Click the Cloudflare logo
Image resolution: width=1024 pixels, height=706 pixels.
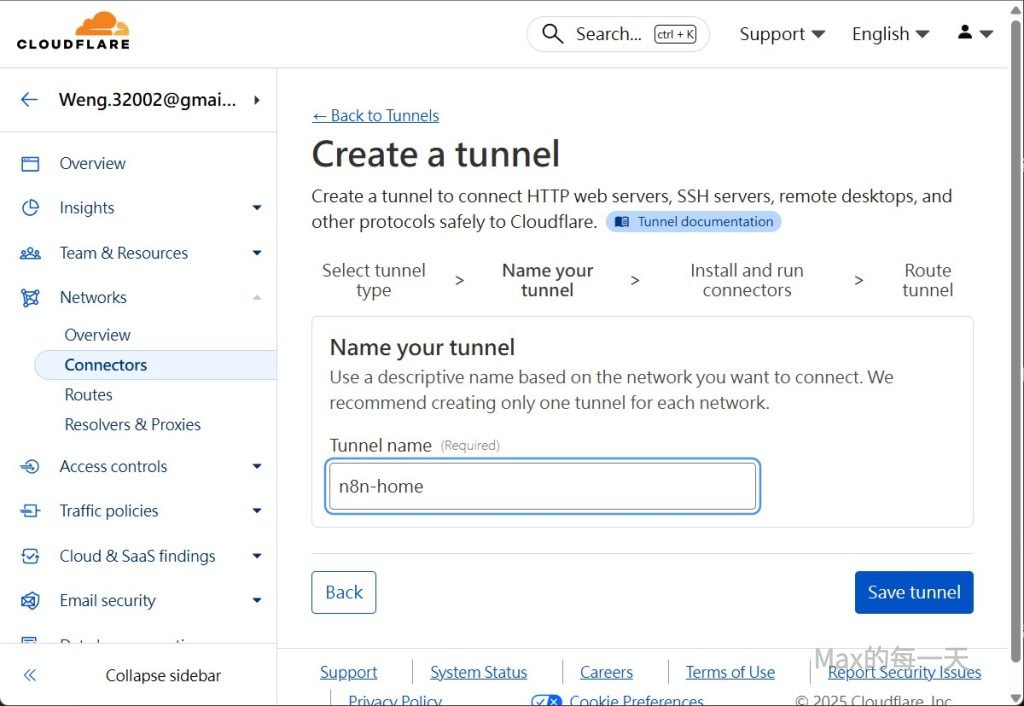pos(73,31)
